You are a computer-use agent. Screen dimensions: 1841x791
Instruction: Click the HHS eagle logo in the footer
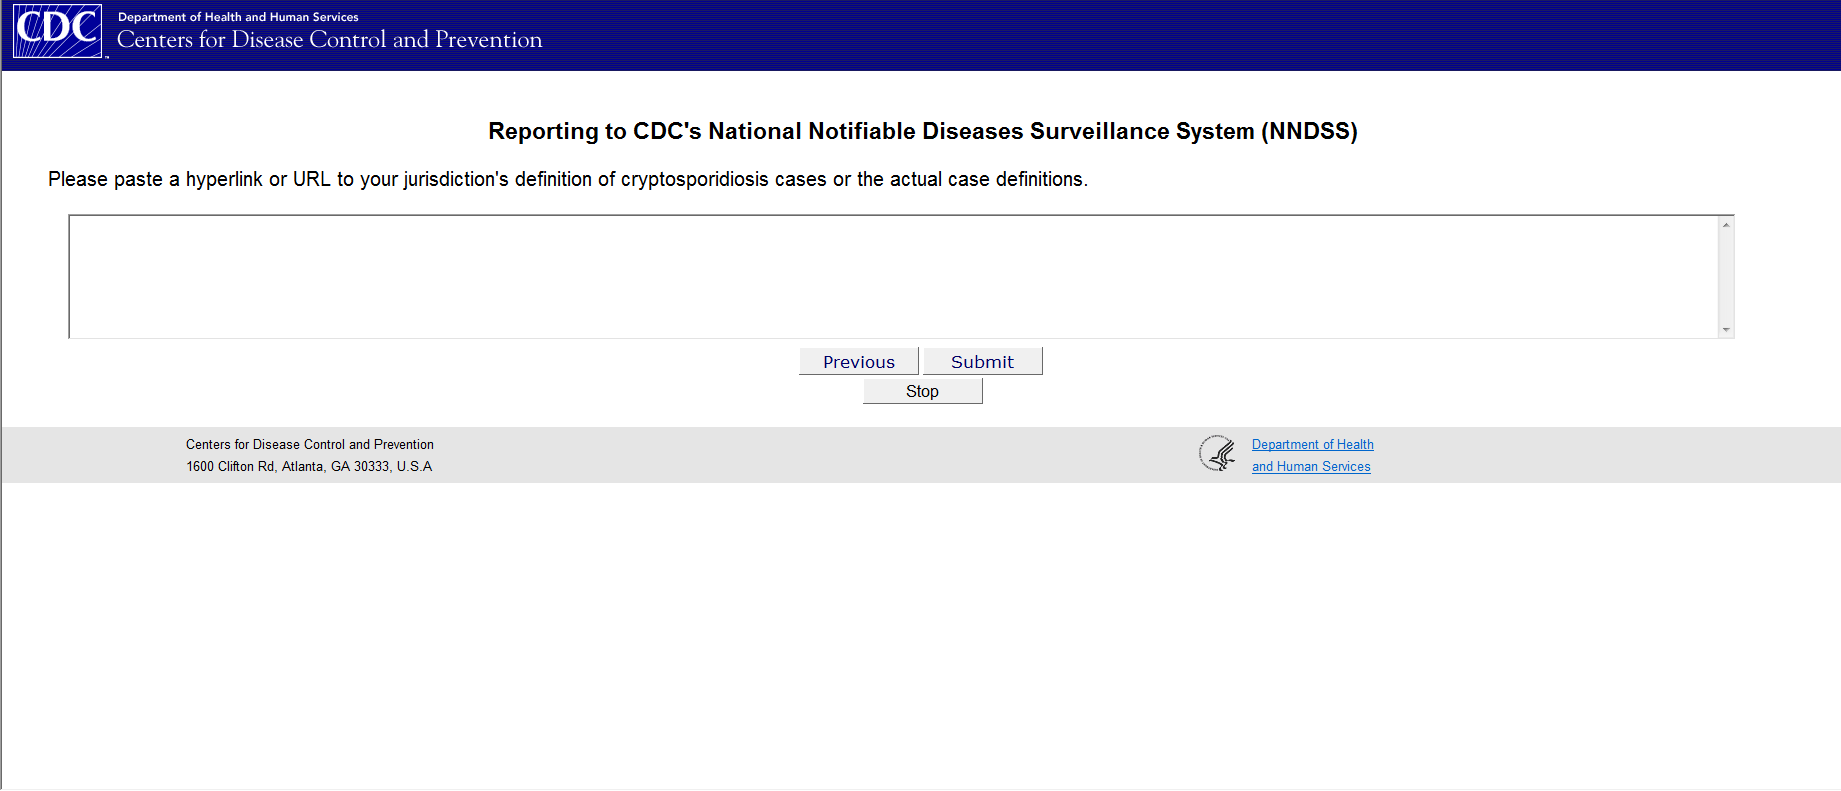coord(1217,454)
